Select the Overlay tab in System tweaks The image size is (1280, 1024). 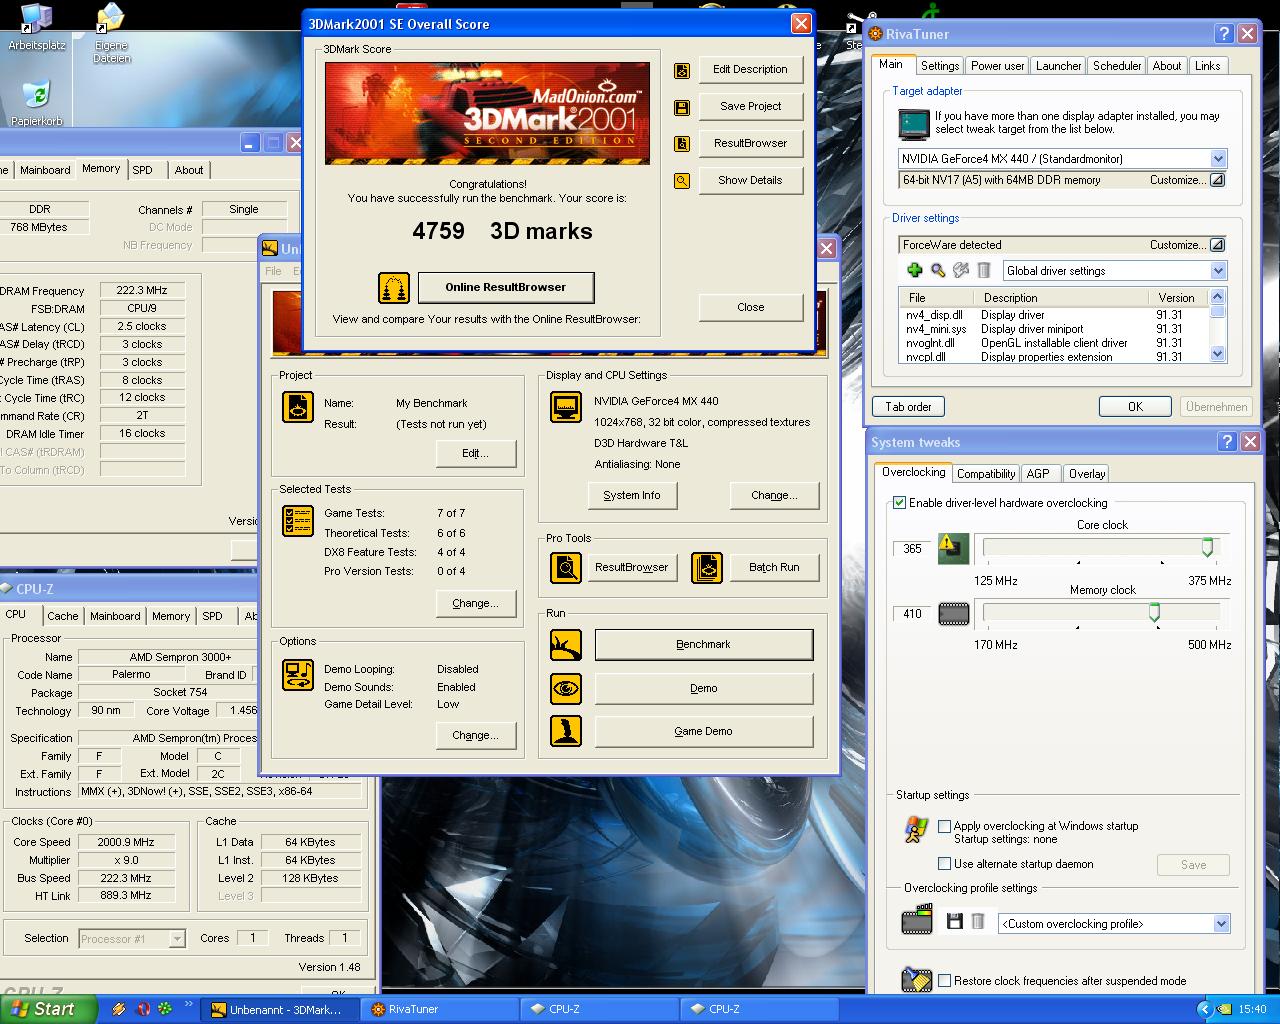pos(1087,474)
